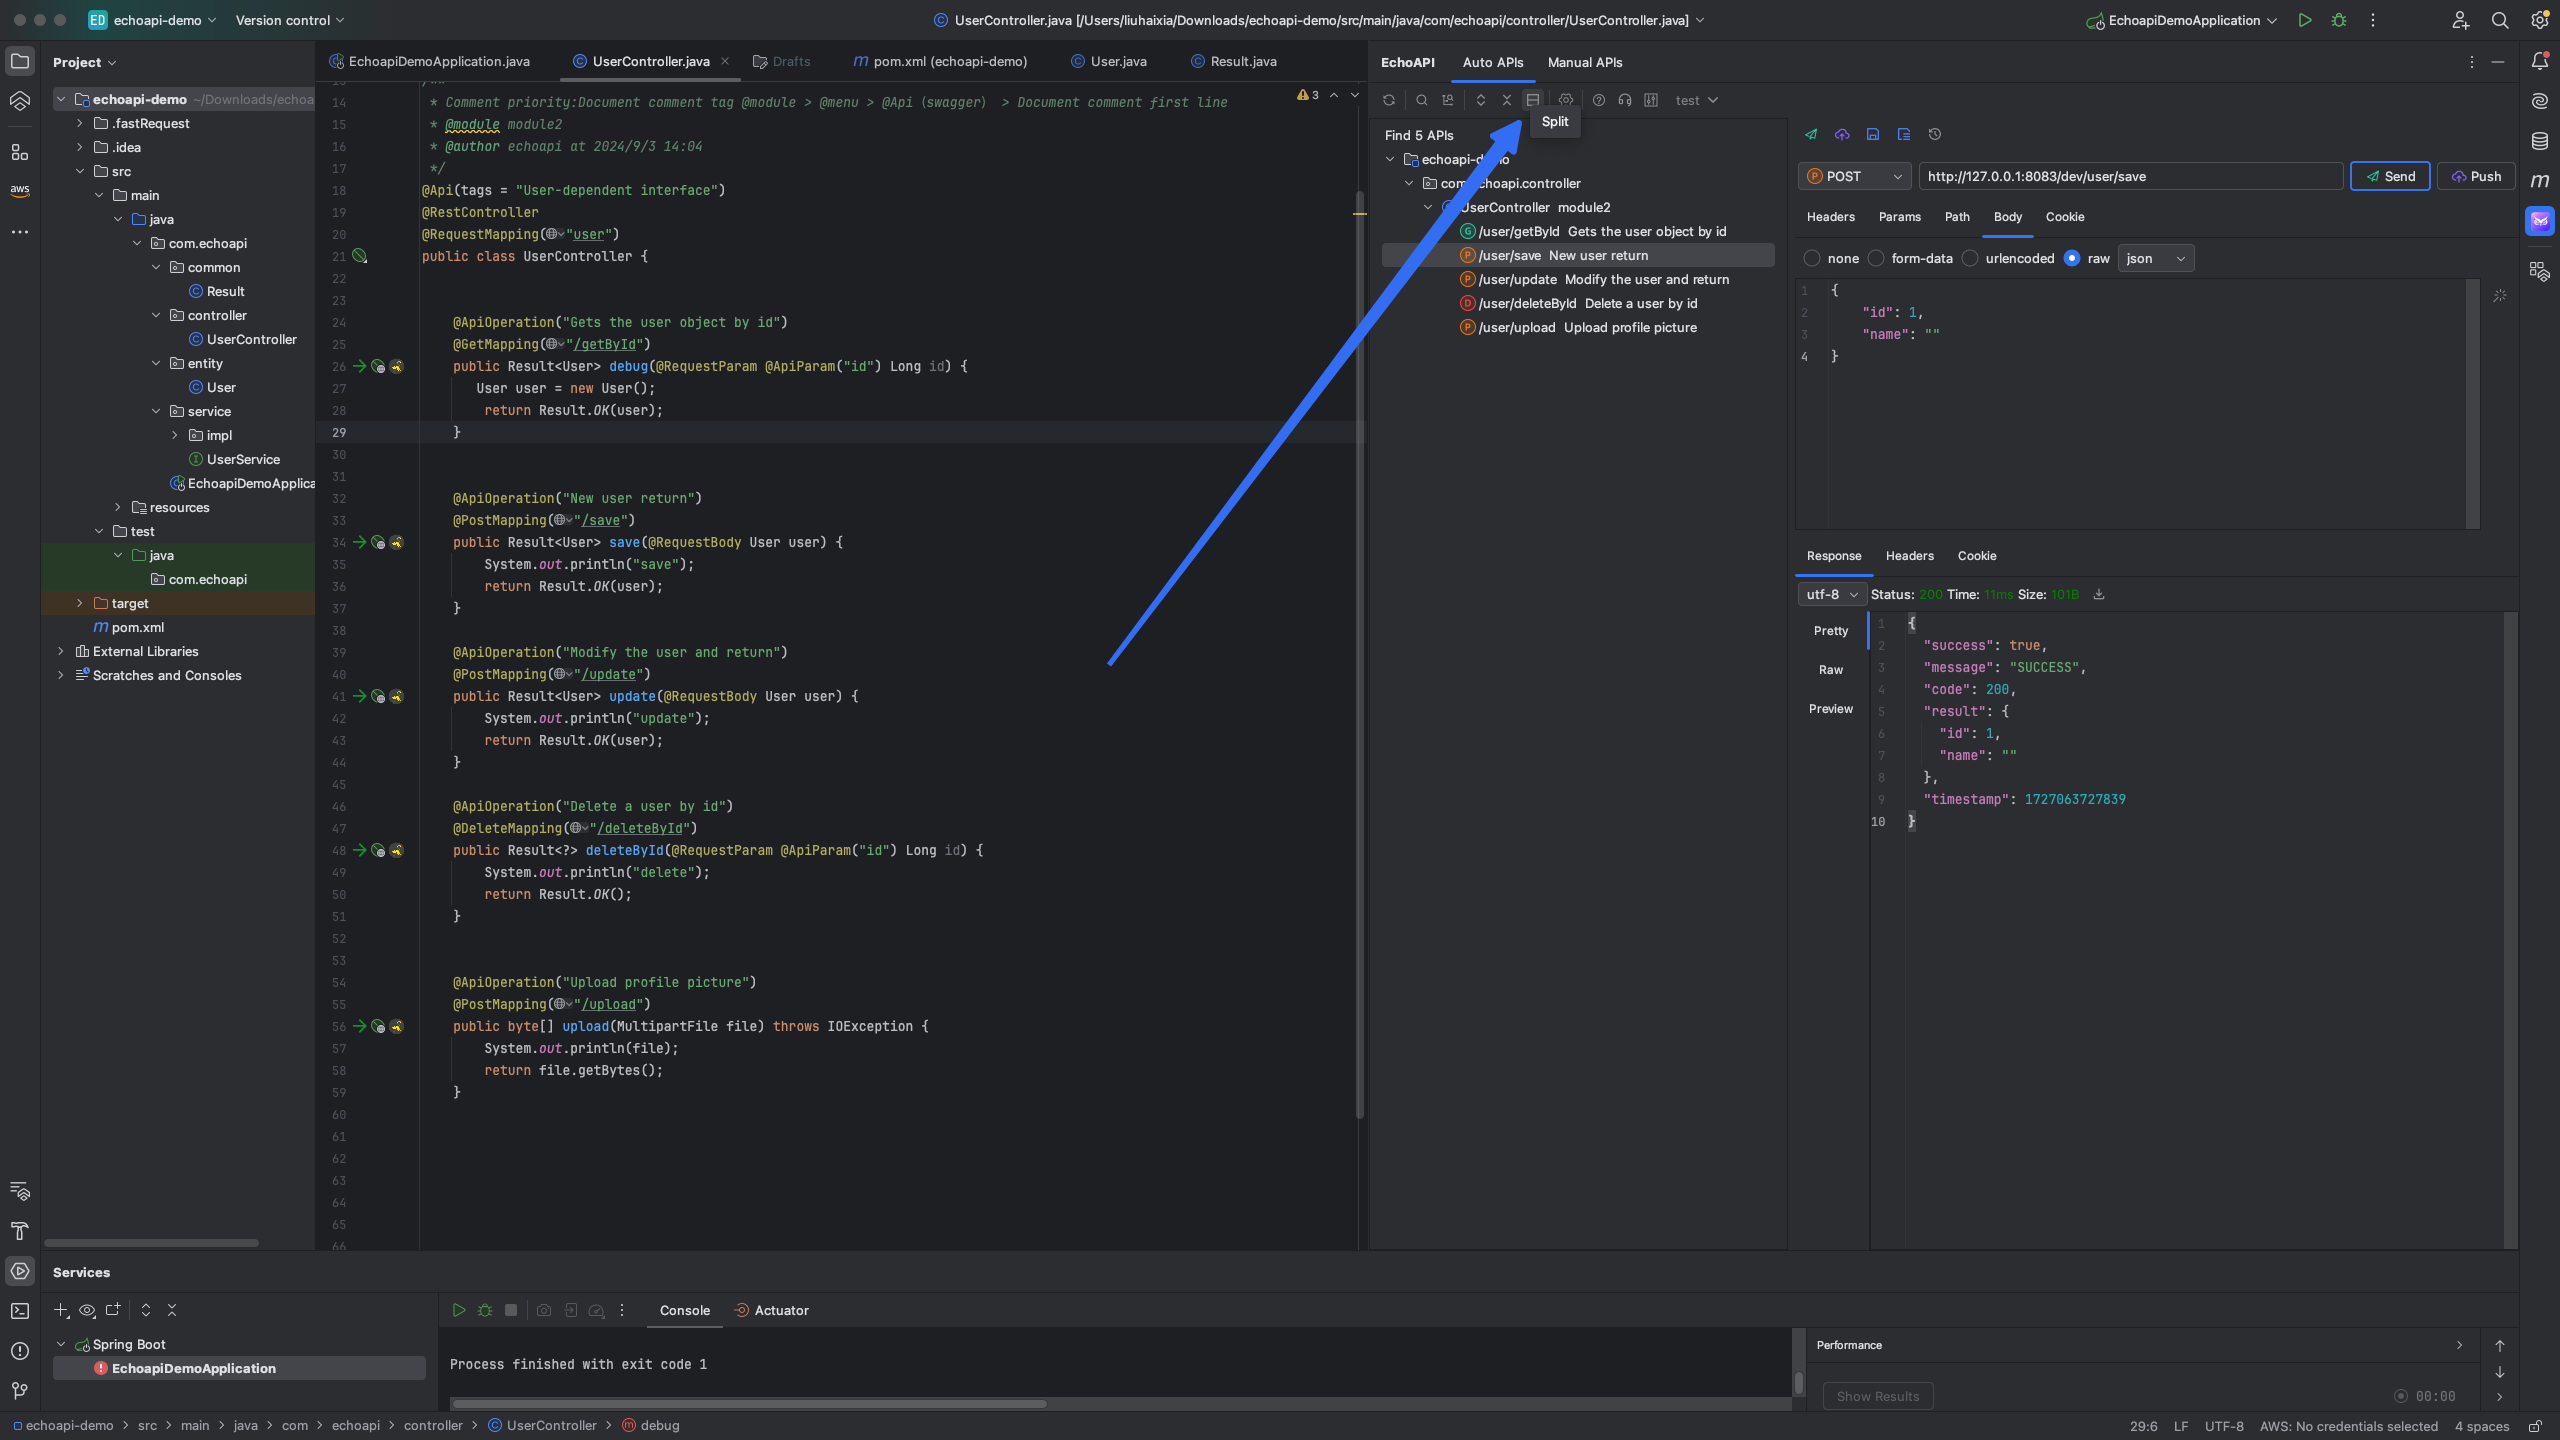2560x1440 pixels.
Task: Click the purple cloud upload icon
Action: coord(1842,134)
